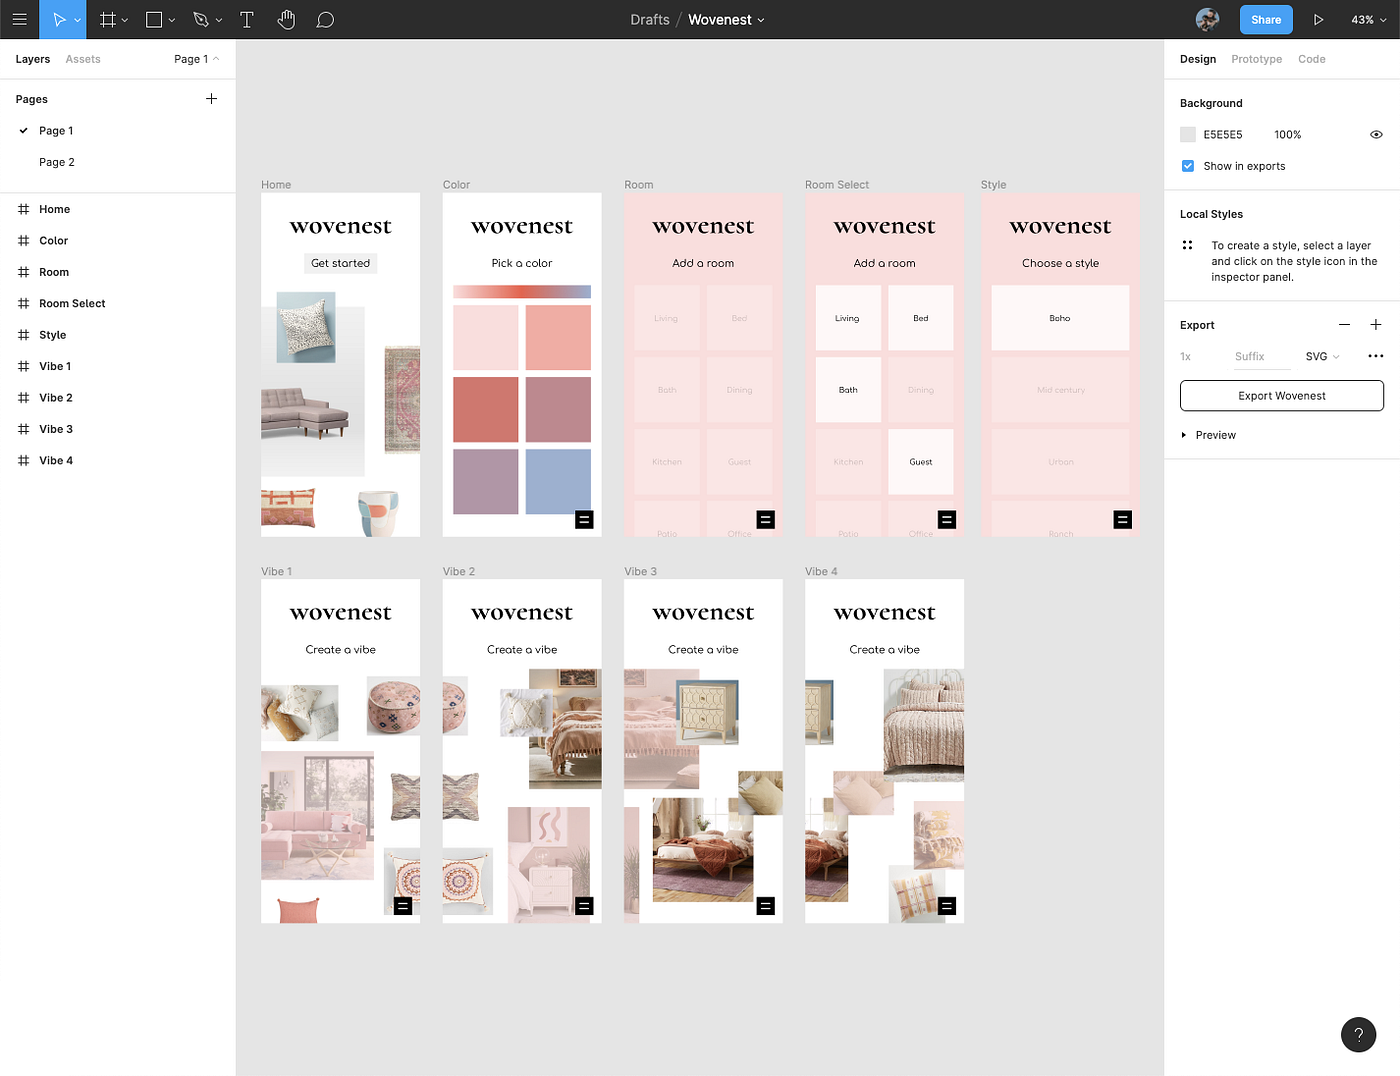The width and height of the screenshot is (1400, 1076).
Task: Select the Hand tool
Action: [x=286, y=19]
